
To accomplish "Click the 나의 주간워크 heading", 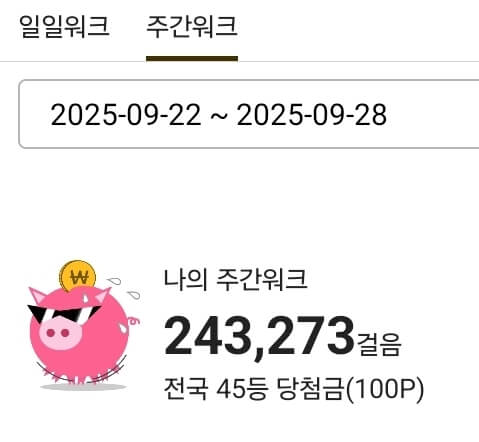I will (235, 280).
